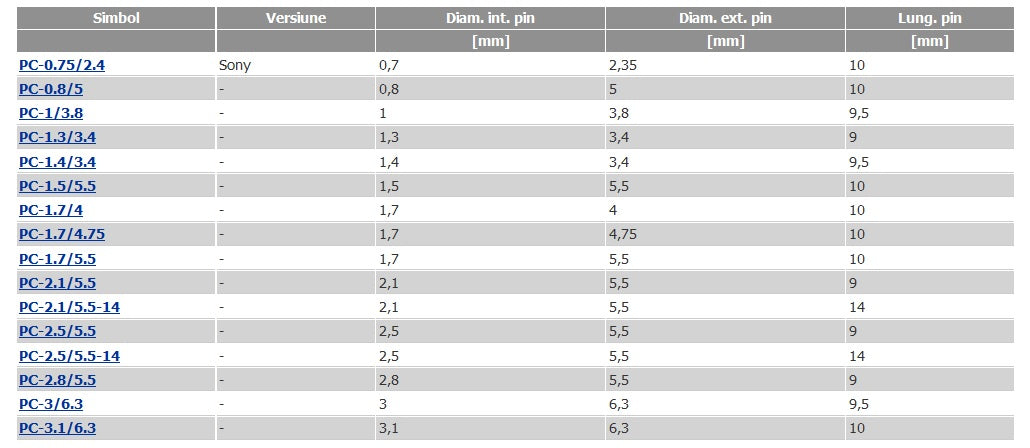Open the PC-2.5/5.5-14 link

pyautogui.click(x=69, y=356)
